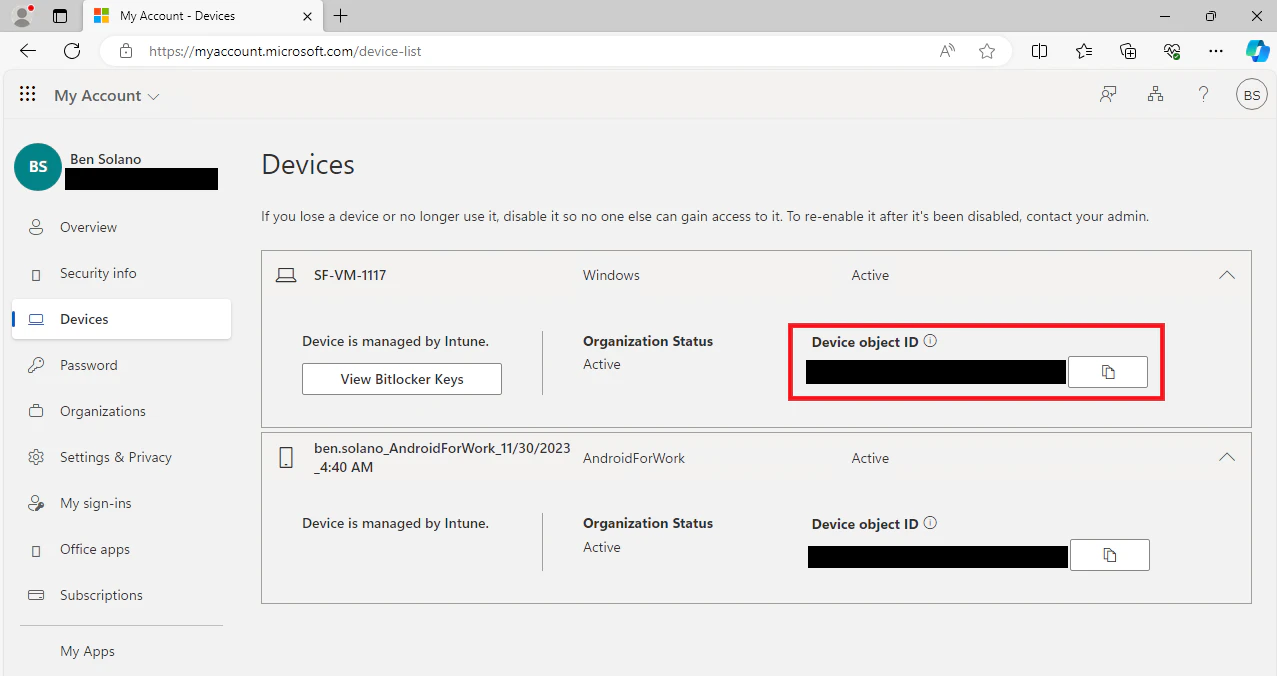Click info icon beside SF-VM-1117 Device object ID
The height and width of the screenshot is (676, 1277).
click(930, 341)
